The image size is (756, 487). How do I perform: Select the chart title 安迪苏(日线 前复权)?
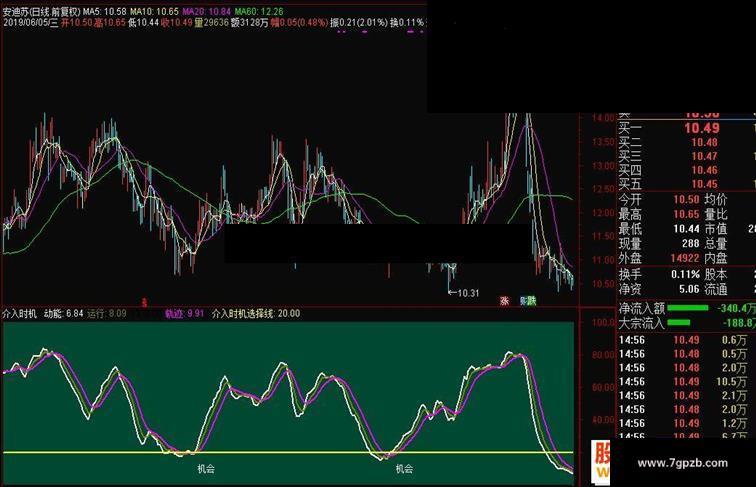(41, 12)
